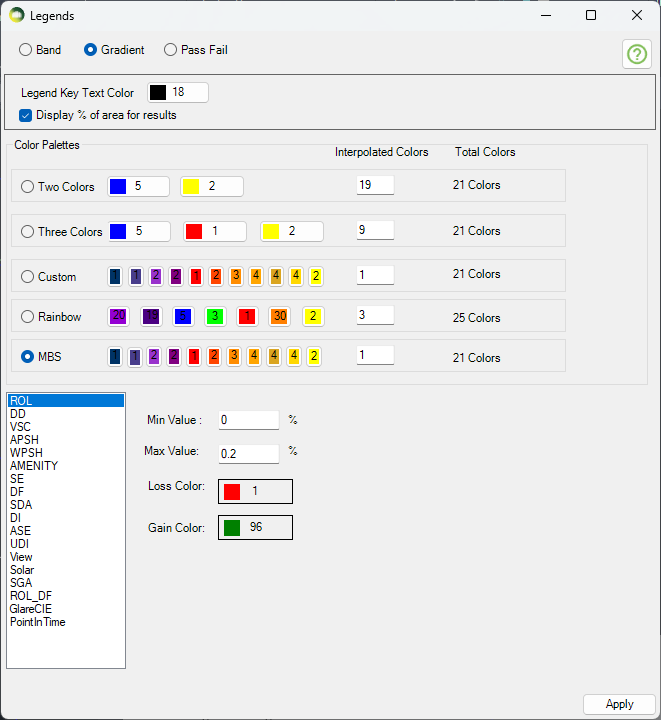Select AMENITY in the metrics list
Screen dimensions: 661x720
coord(66,466)
